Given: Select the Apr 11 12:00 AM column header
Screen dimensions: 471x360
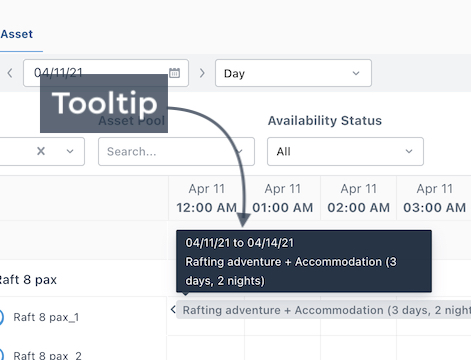Looking at the screenshot, I should [207, 198].
